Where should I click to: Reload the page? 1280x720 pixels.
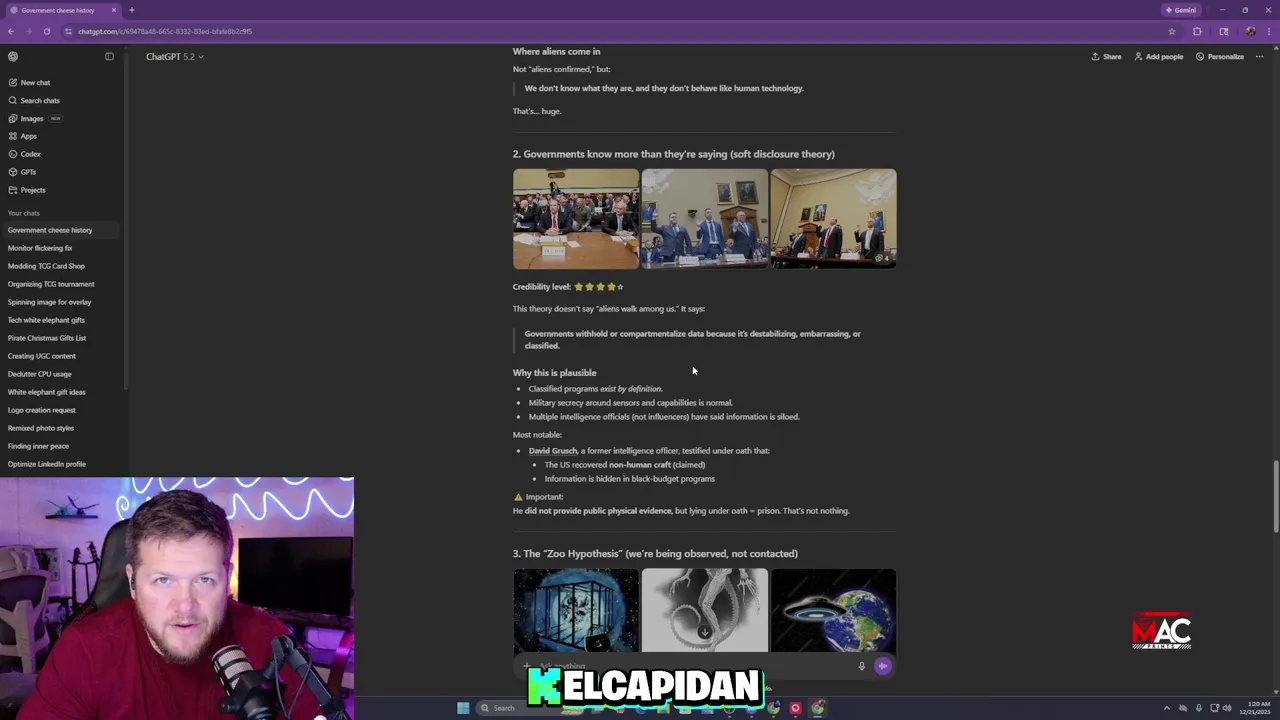[46, 31]
